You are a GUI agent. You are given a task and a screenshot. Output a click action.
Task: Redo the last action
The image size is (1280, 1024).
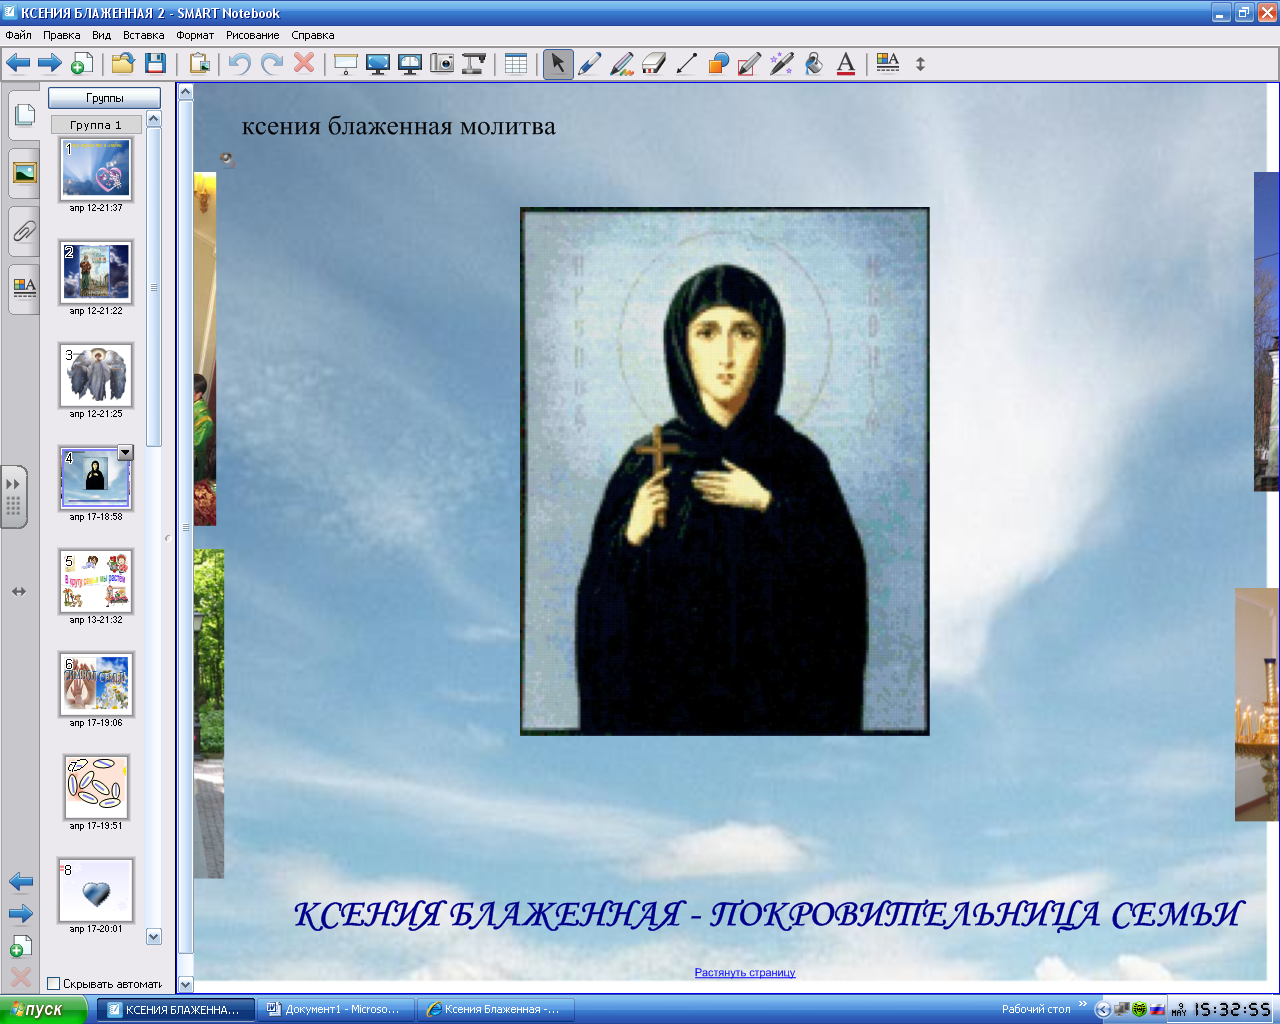(x=271, y=64)
